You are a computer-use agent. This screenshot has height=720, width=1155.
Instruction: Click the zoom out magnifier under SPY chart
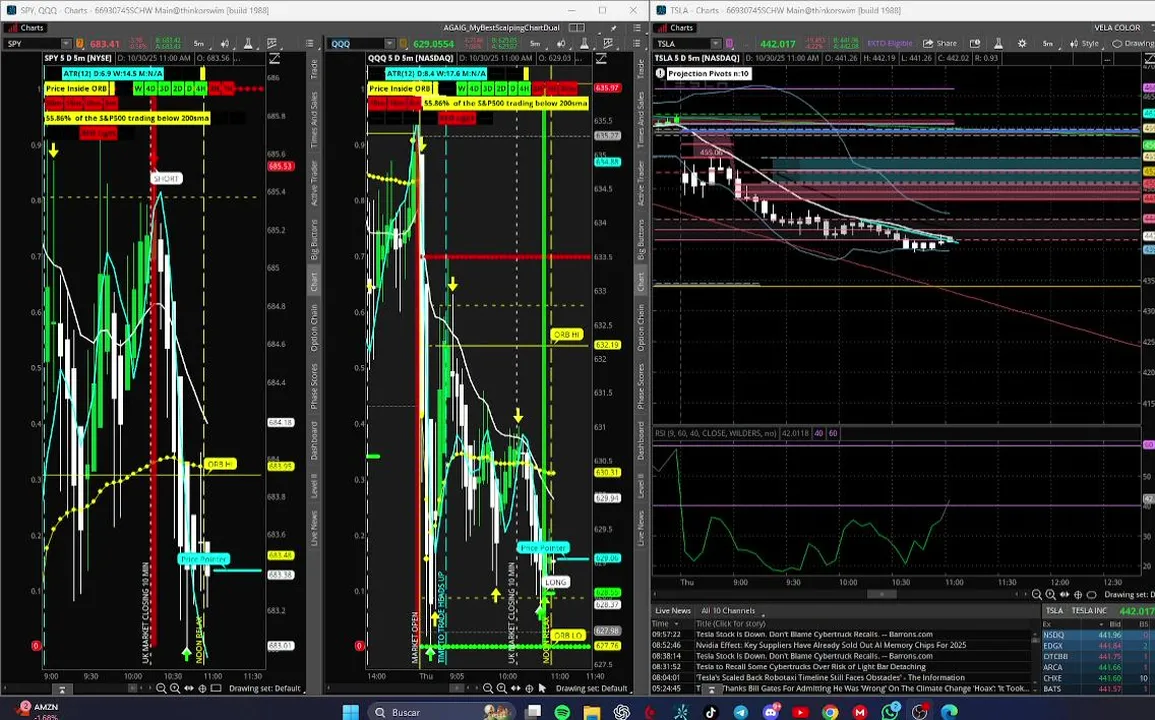click(x=161, y=688)
